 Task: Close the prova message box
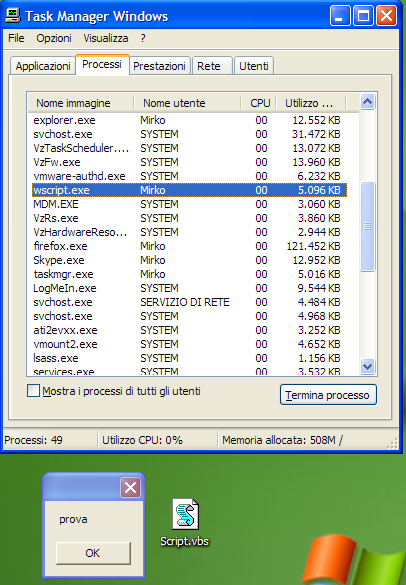pyautogui.click(x=130, y=487)
